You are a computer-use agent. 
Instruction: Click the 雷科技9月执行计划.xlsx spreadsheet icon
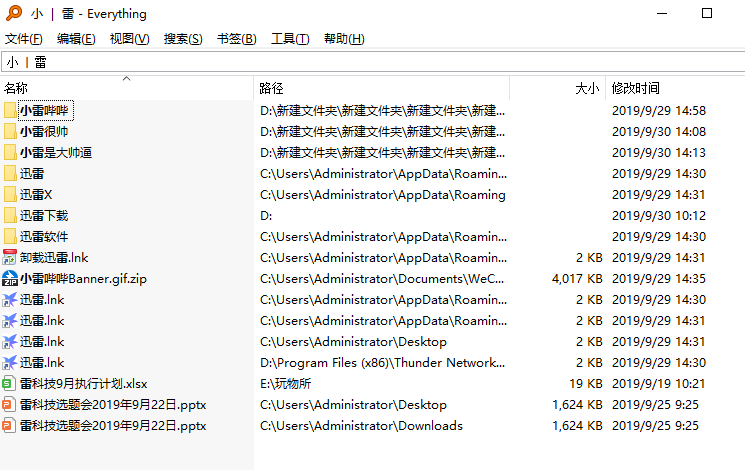(x=9, y=384)
